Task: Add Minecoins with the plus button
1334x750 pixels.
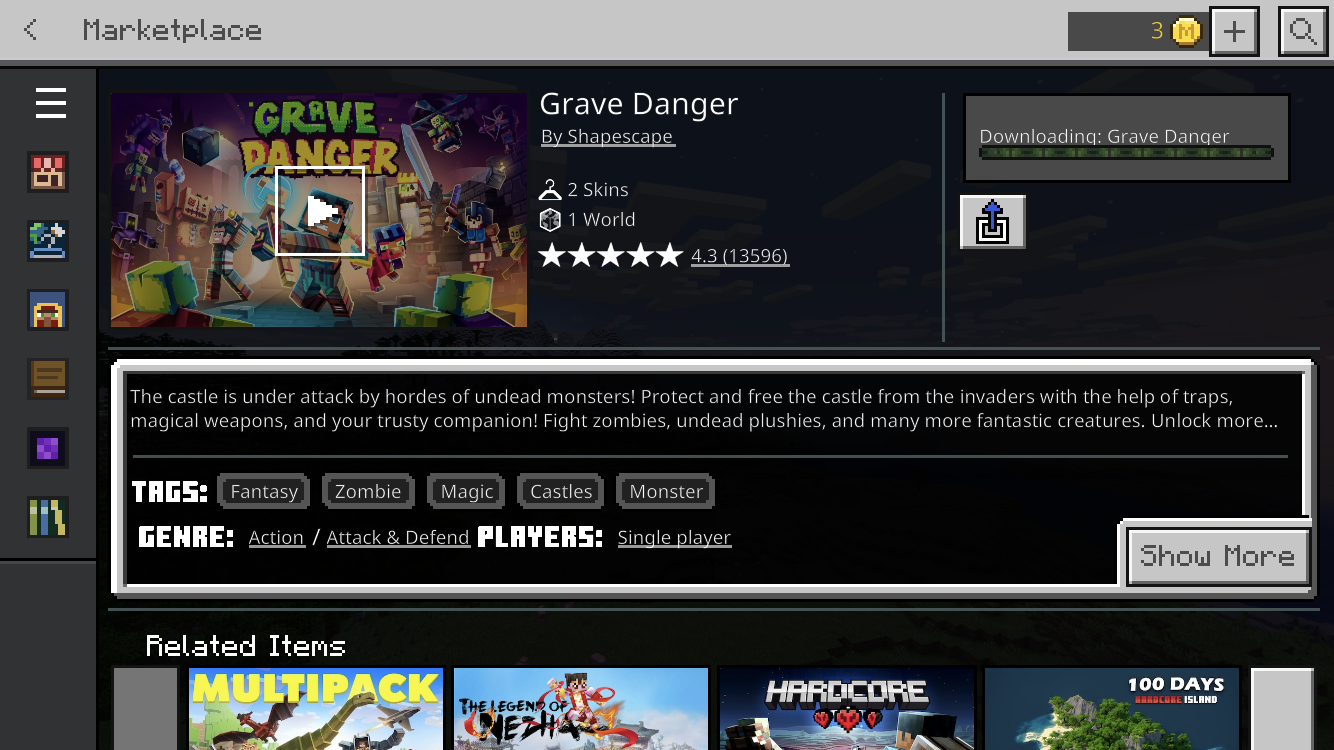Action: pyautogui.click(x=1234, y=31)
